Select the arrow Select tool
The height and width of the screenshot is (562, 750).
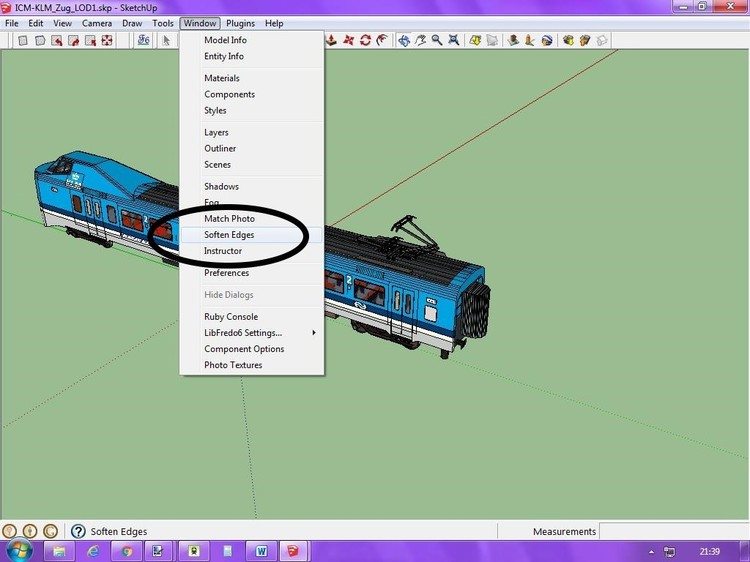coord(166,41)
